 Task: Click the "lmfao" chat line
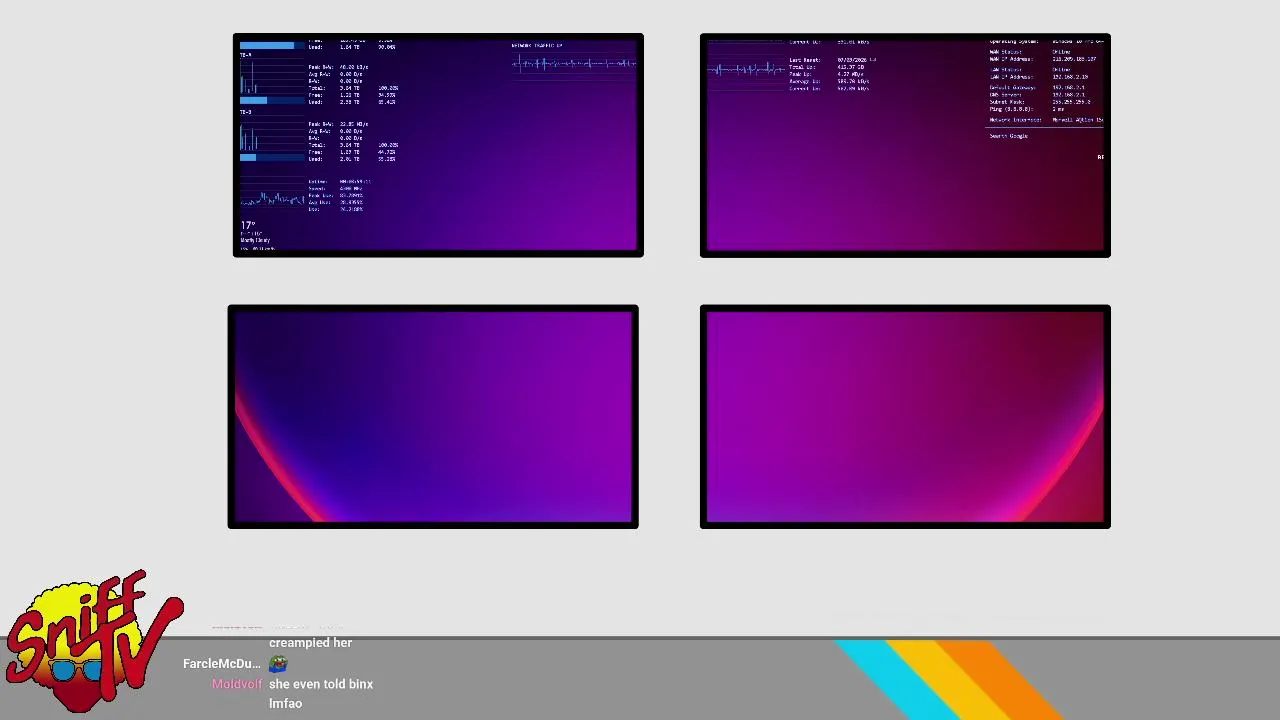point(285,703)
